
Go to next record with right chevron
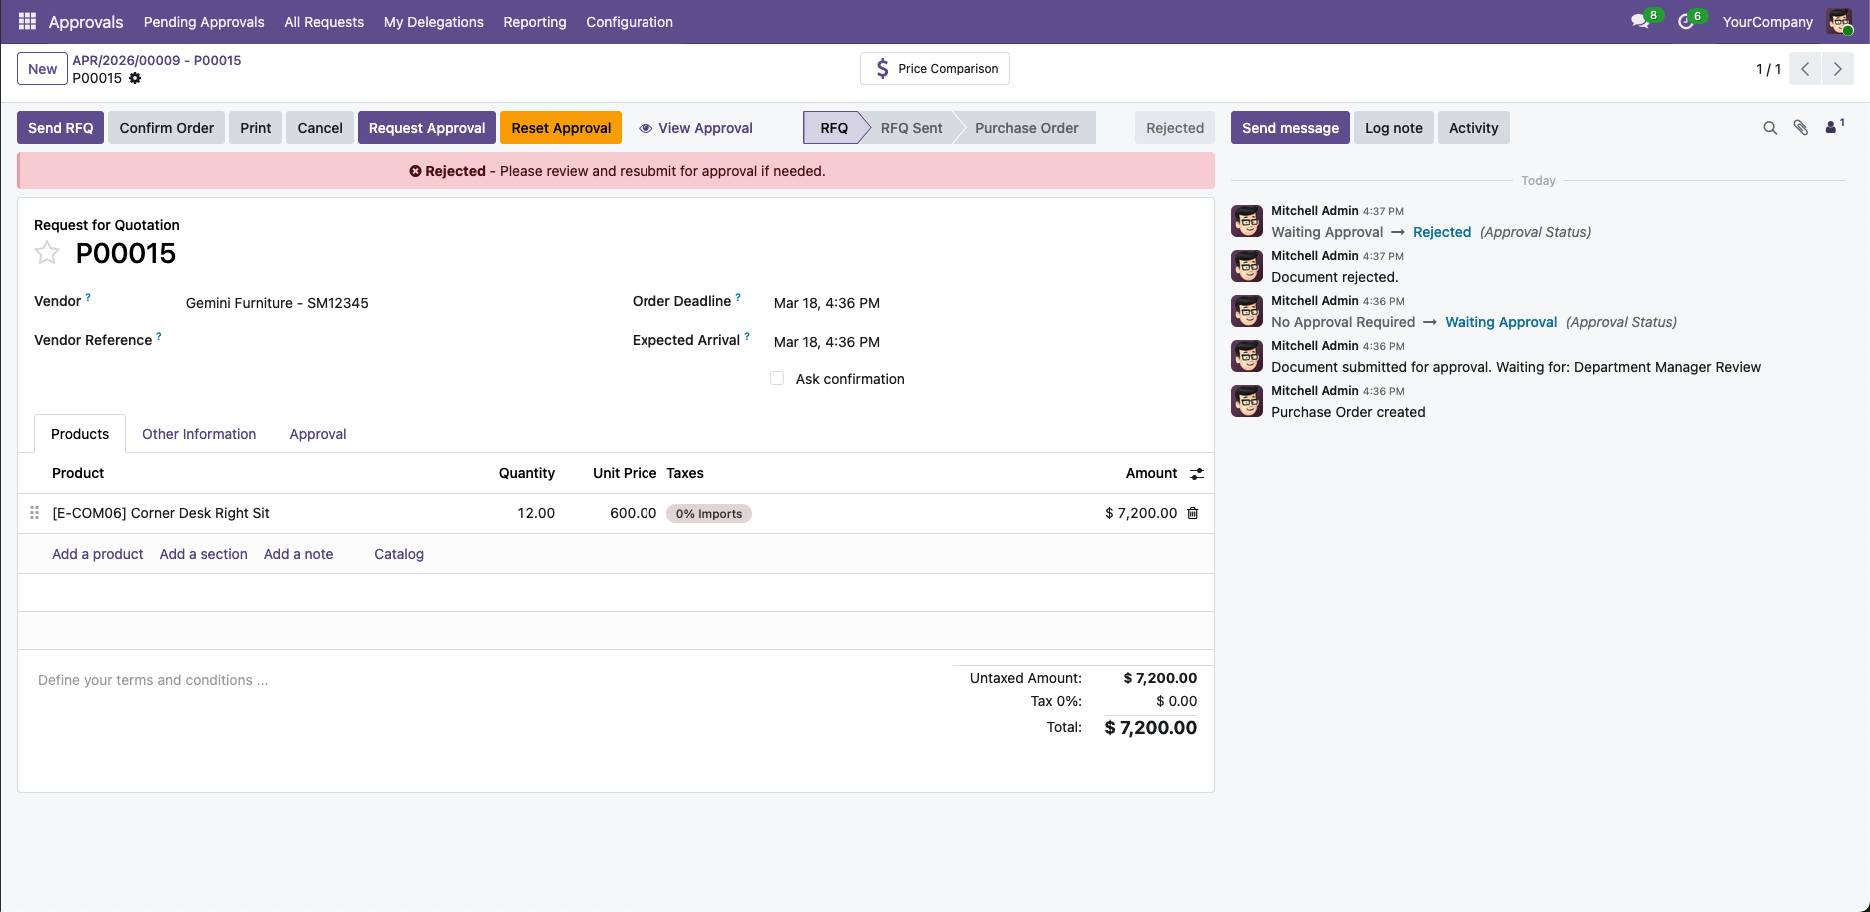point(1838,69)
